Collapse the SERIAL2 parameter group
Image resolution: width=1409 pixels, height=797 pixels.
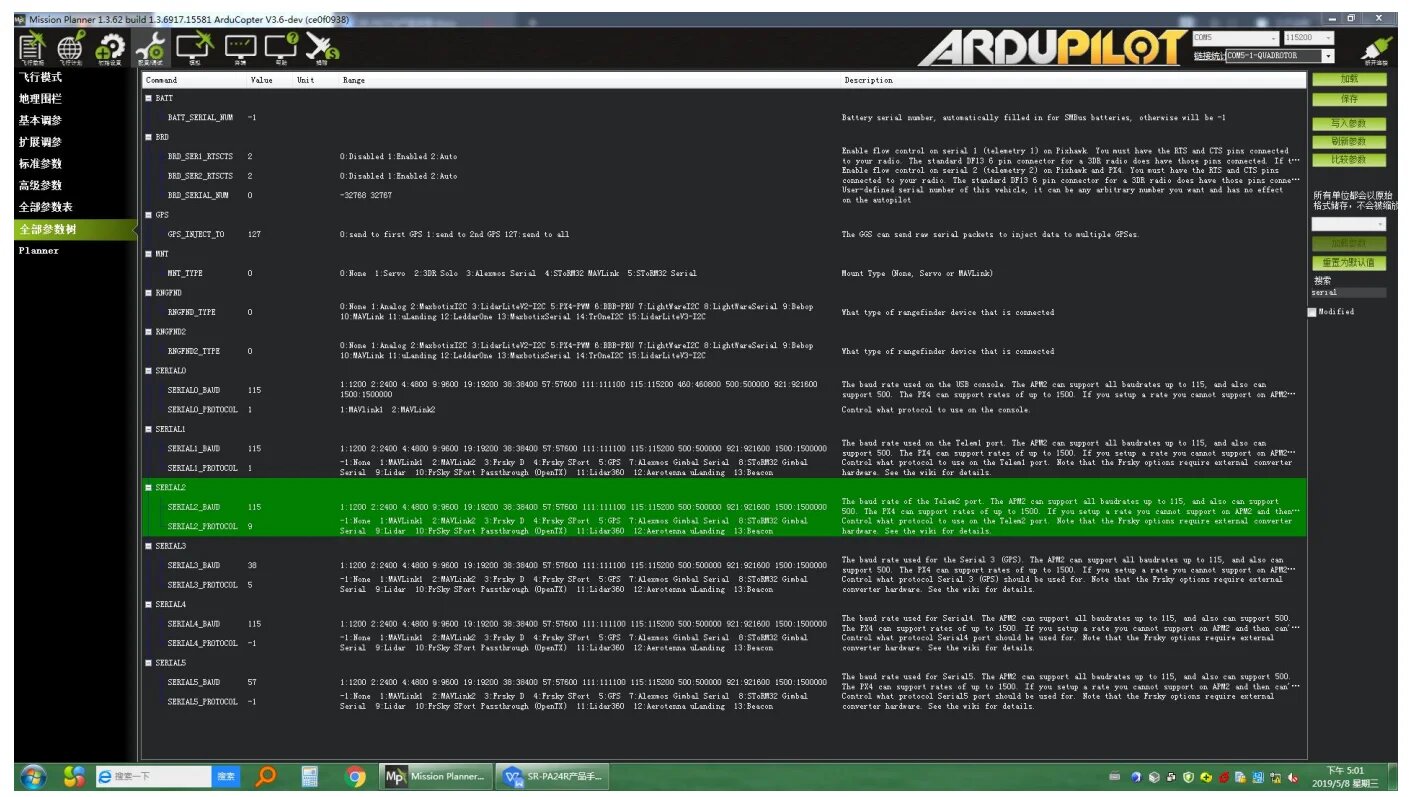[149, 488]
